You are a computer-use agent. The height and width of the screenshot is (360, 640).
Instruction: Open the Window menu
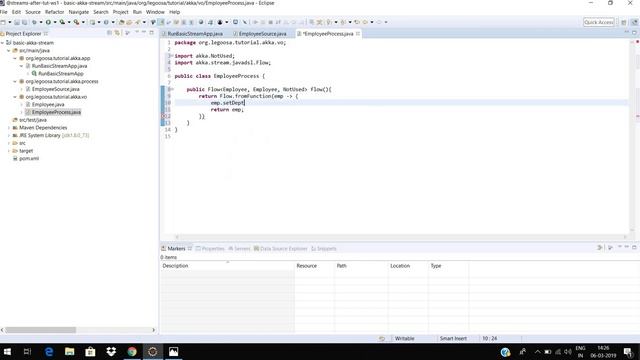point(155,12)
